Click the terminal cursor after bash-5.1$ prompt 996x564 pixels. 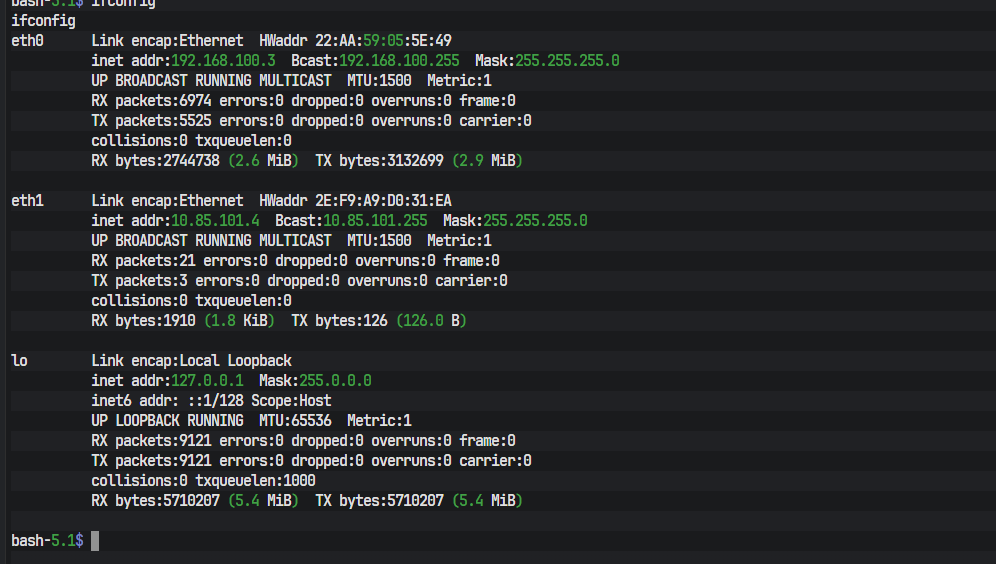click(95, 540)
